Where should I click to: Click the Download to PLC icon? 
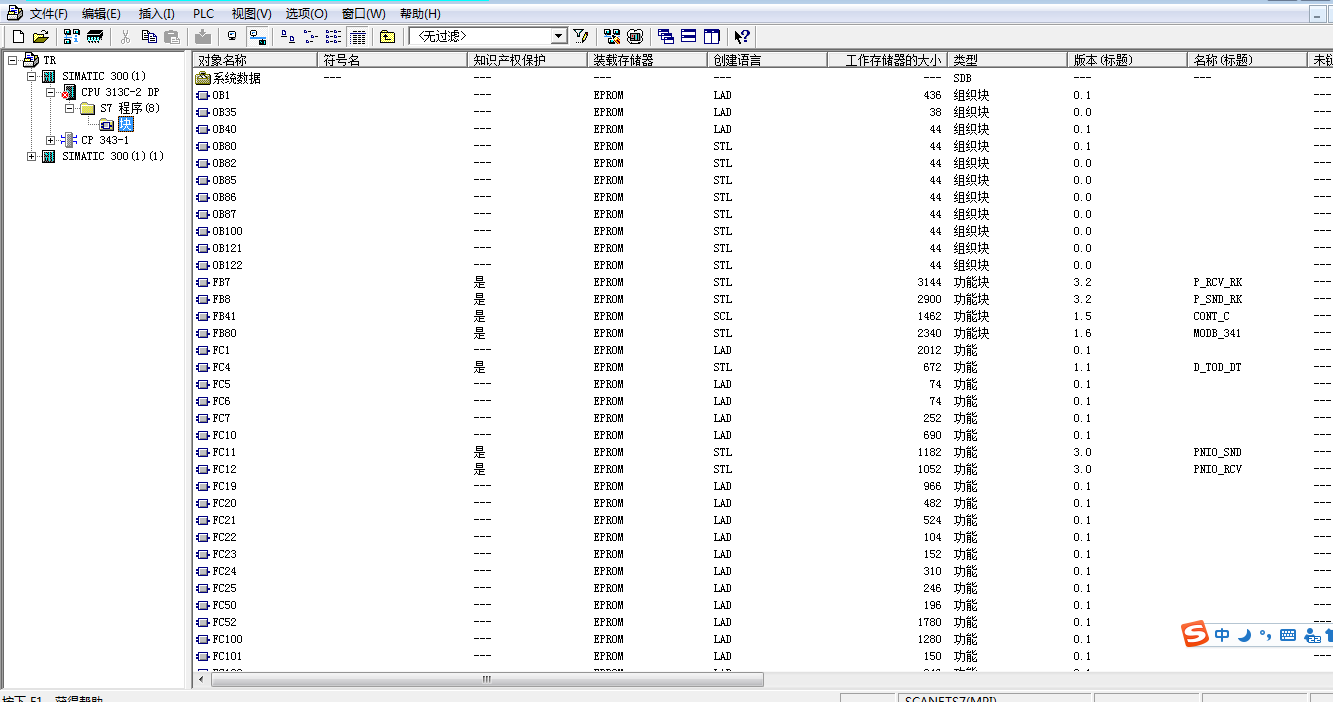click(x=203, y=36)
